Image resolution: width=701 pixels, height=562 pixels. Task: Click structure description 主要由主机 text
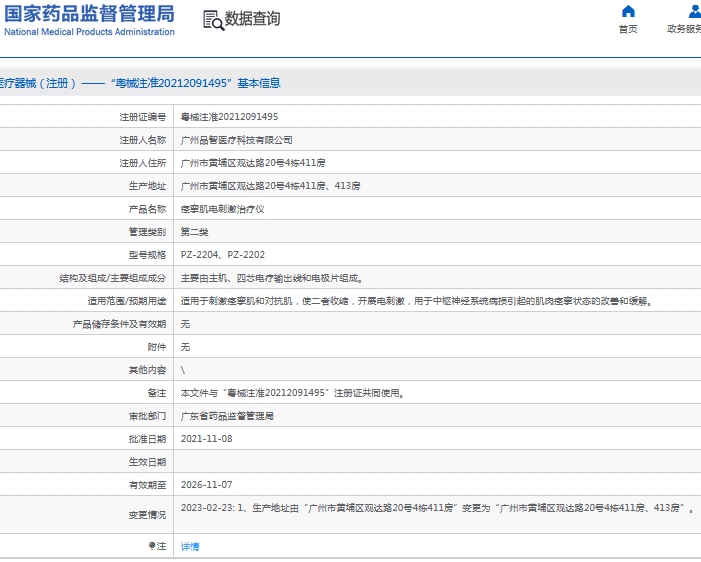click(271, 278)
